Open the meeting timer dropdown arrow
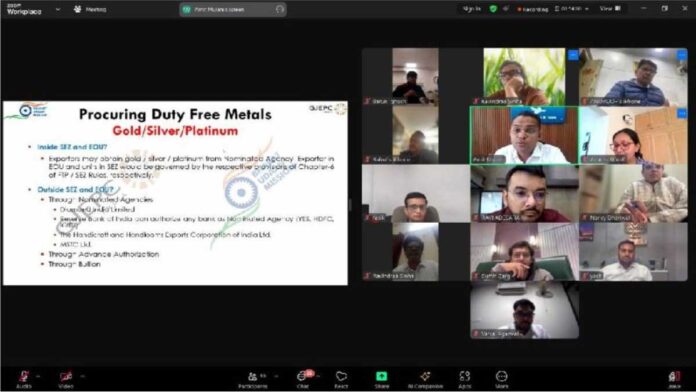 587,9
